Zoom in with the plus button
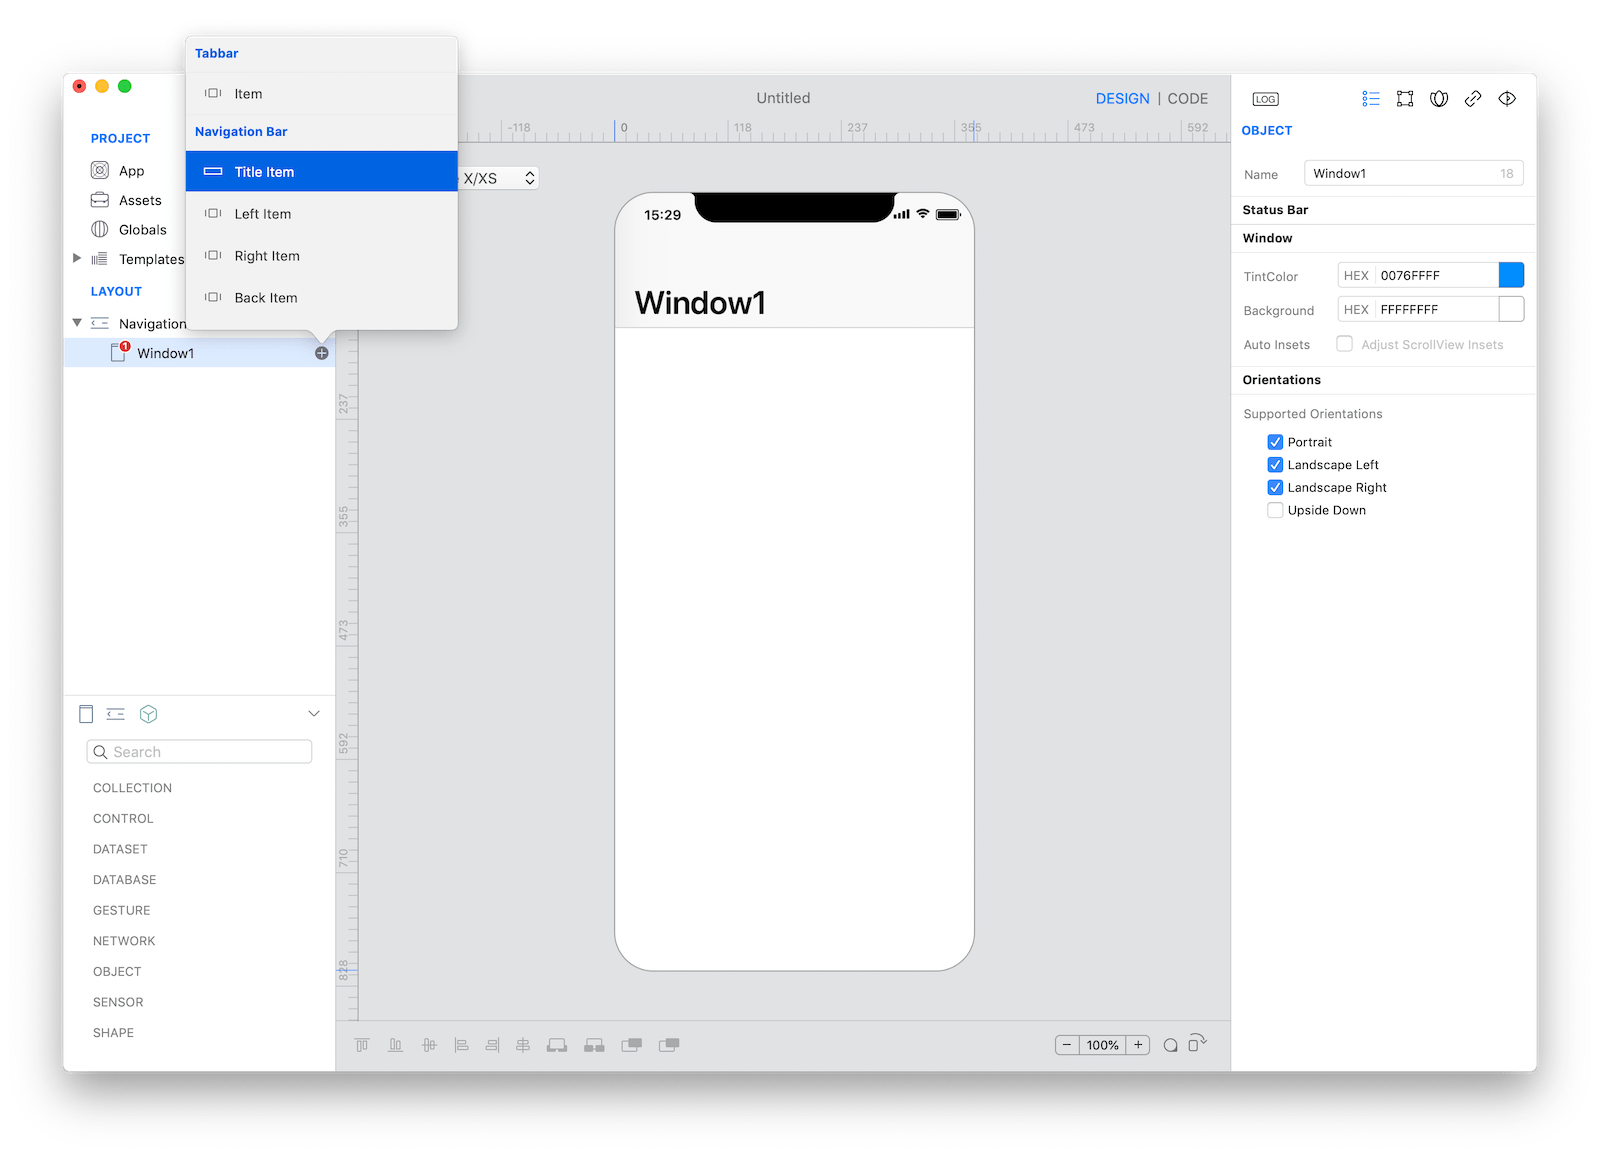1600x1155 pixels. pyautogui.click(x=1138, y=1045)
